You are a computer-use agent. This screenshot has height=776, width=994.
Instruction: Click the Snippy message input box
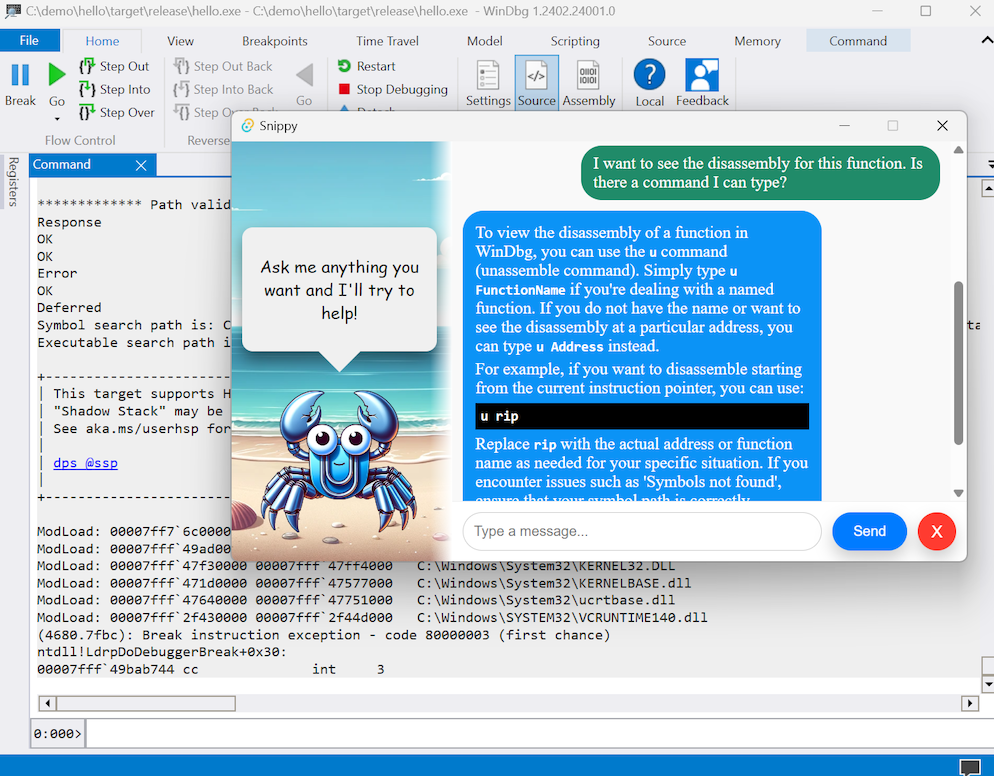[x=642, y=531]
